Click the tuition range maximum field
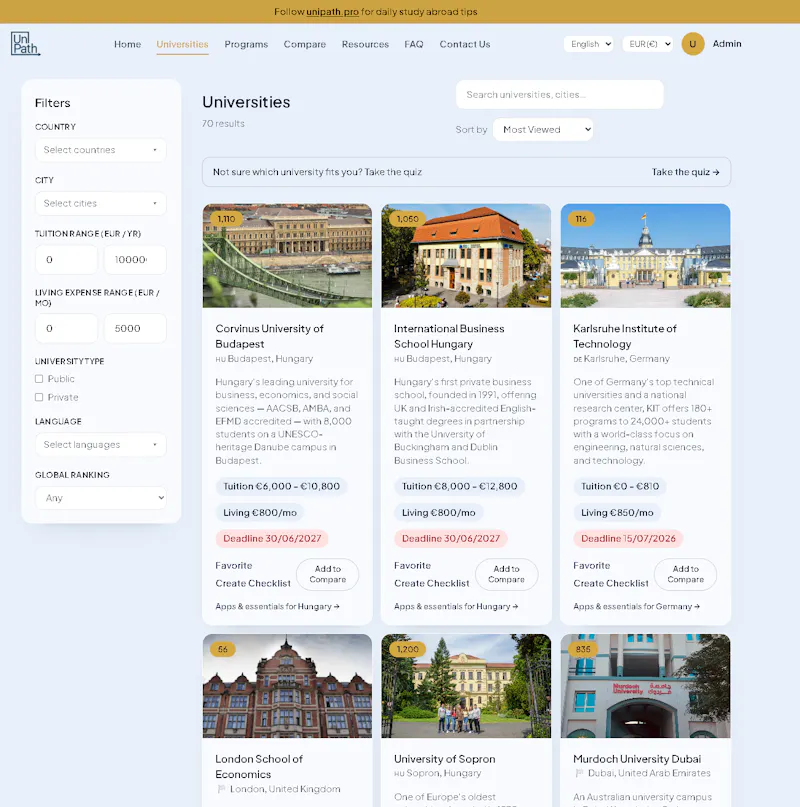The width and height of the screenshot is (800, 807). pos(135,259)
